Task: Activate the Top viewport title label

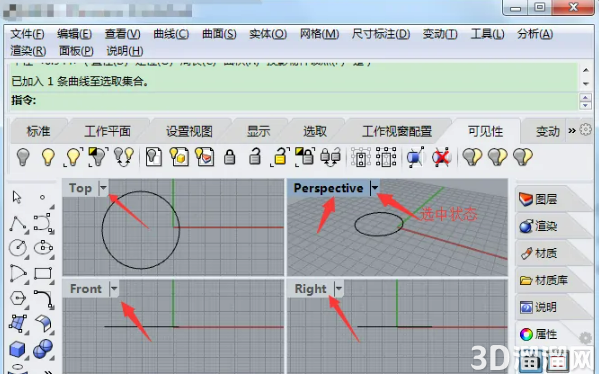Action: click(x=81, y=188)
